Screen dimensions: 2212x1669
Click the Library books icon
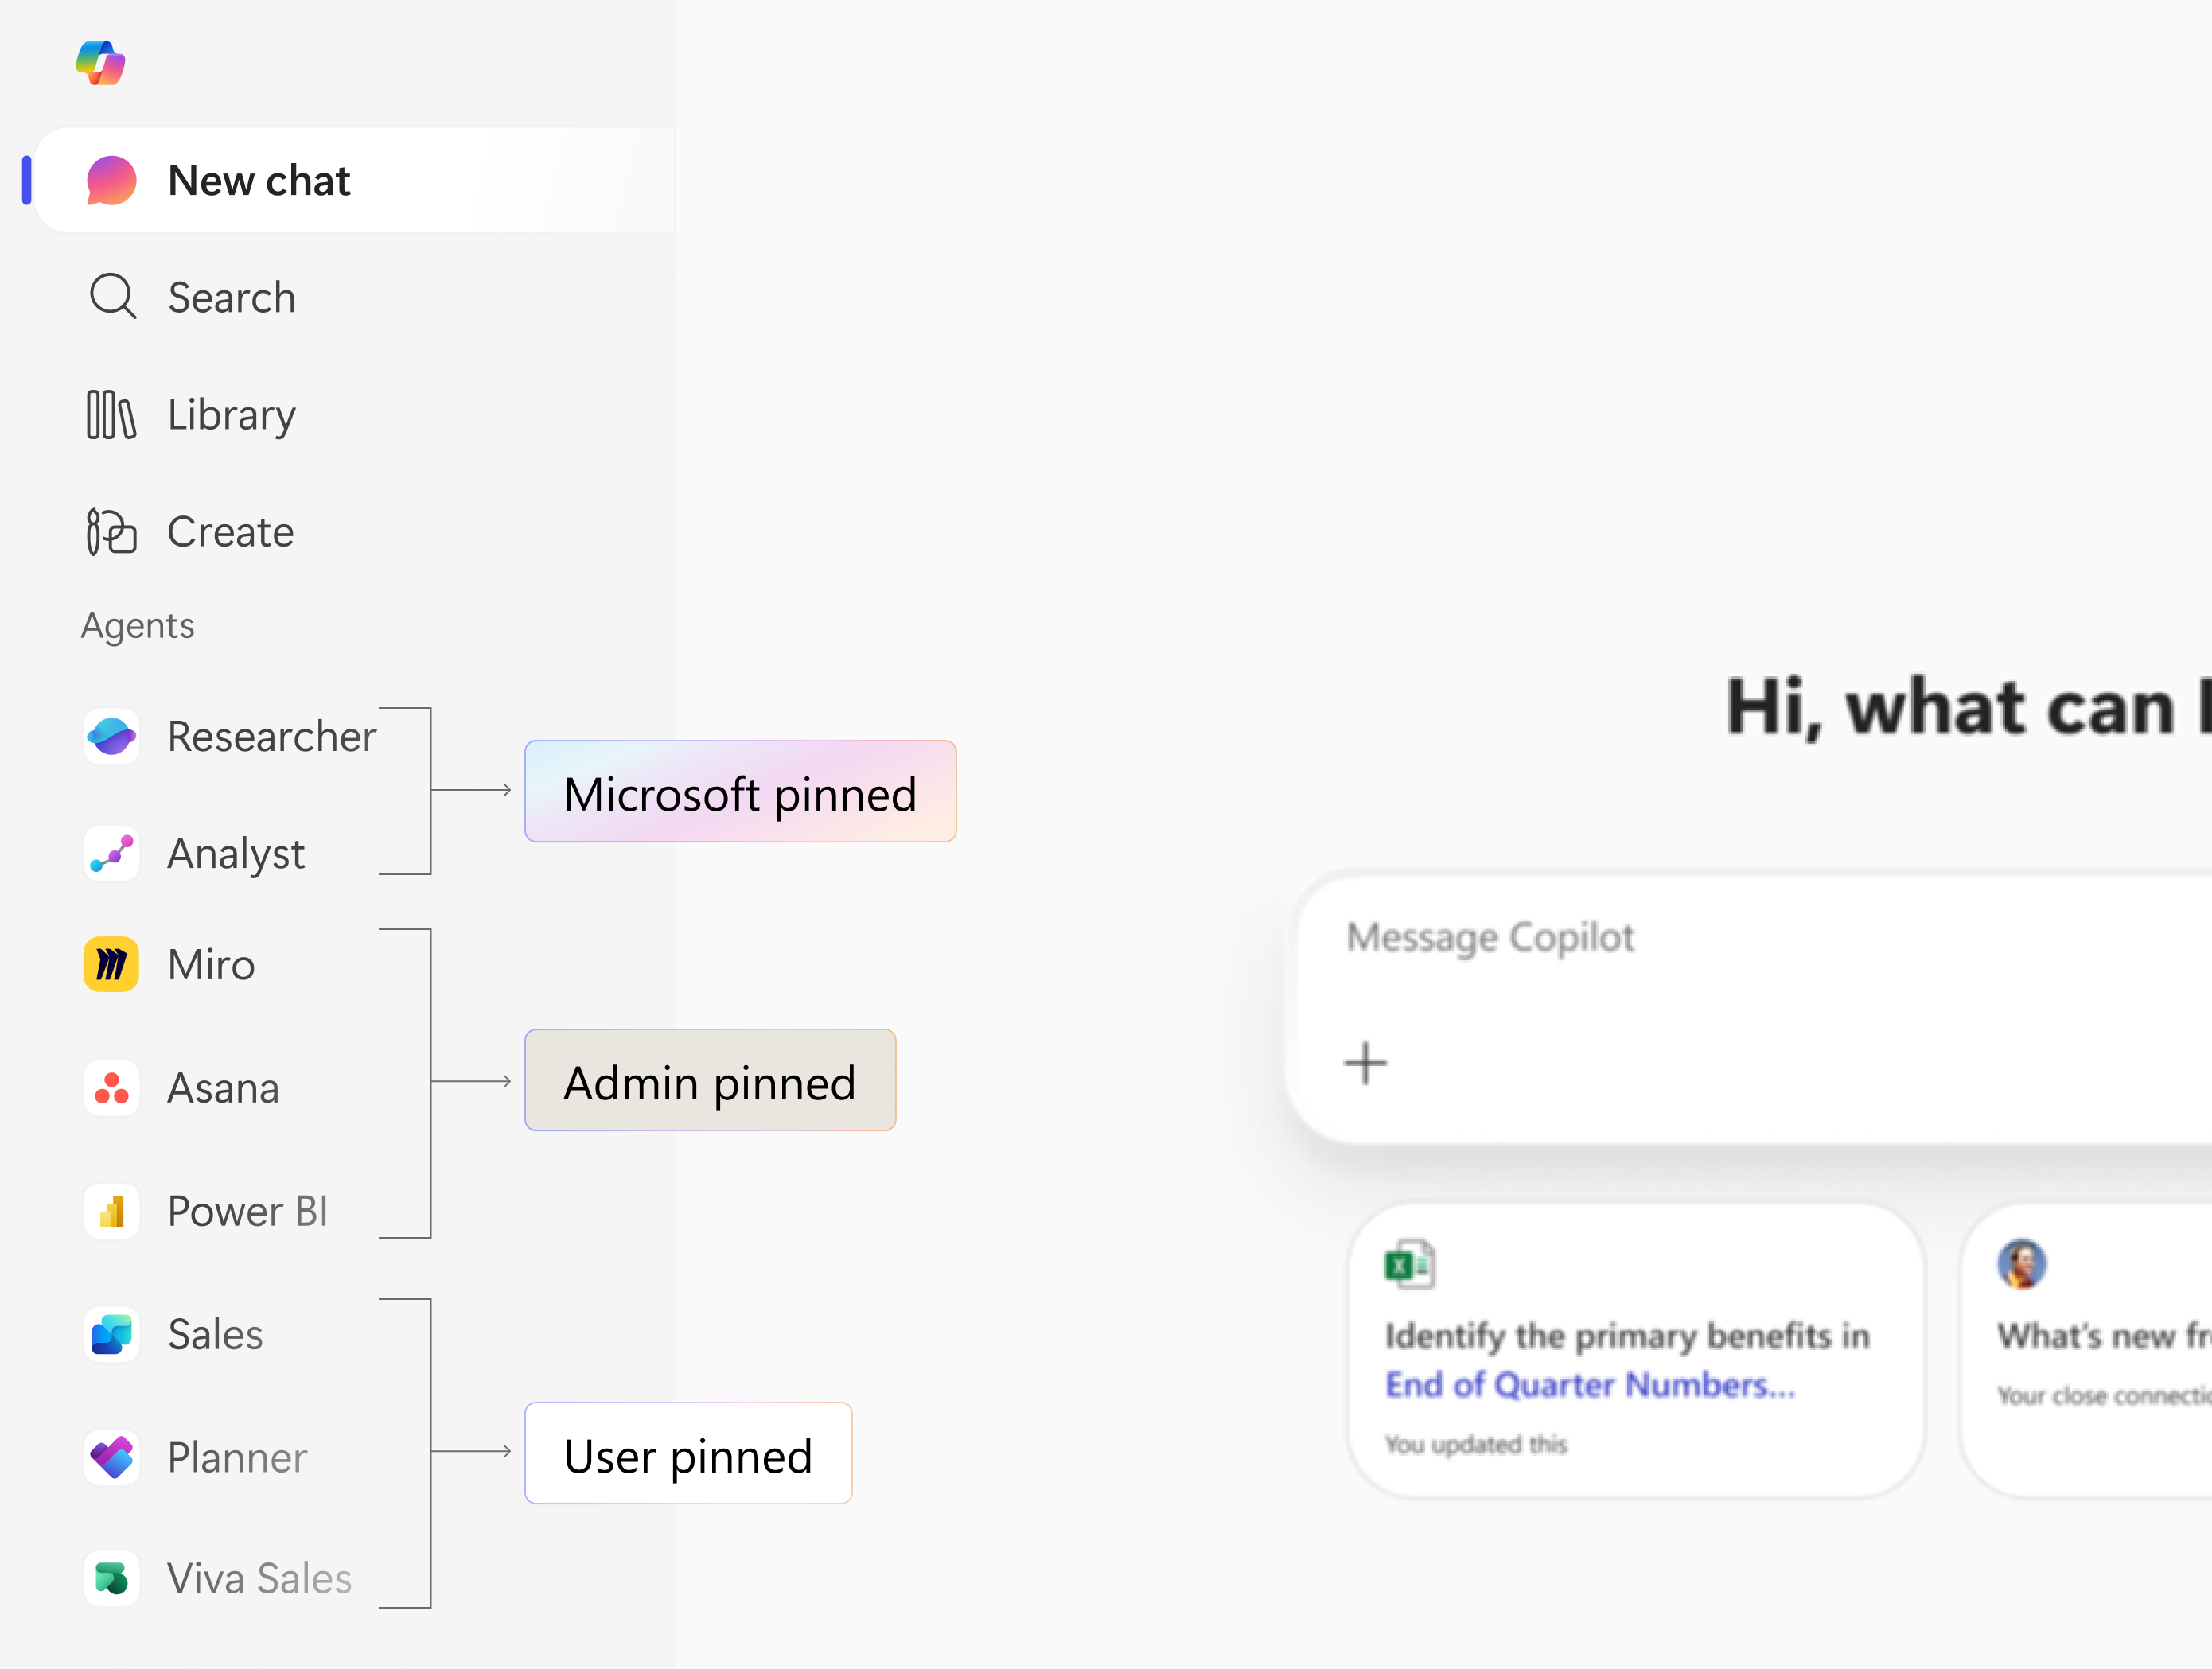[x=111, y=415]
